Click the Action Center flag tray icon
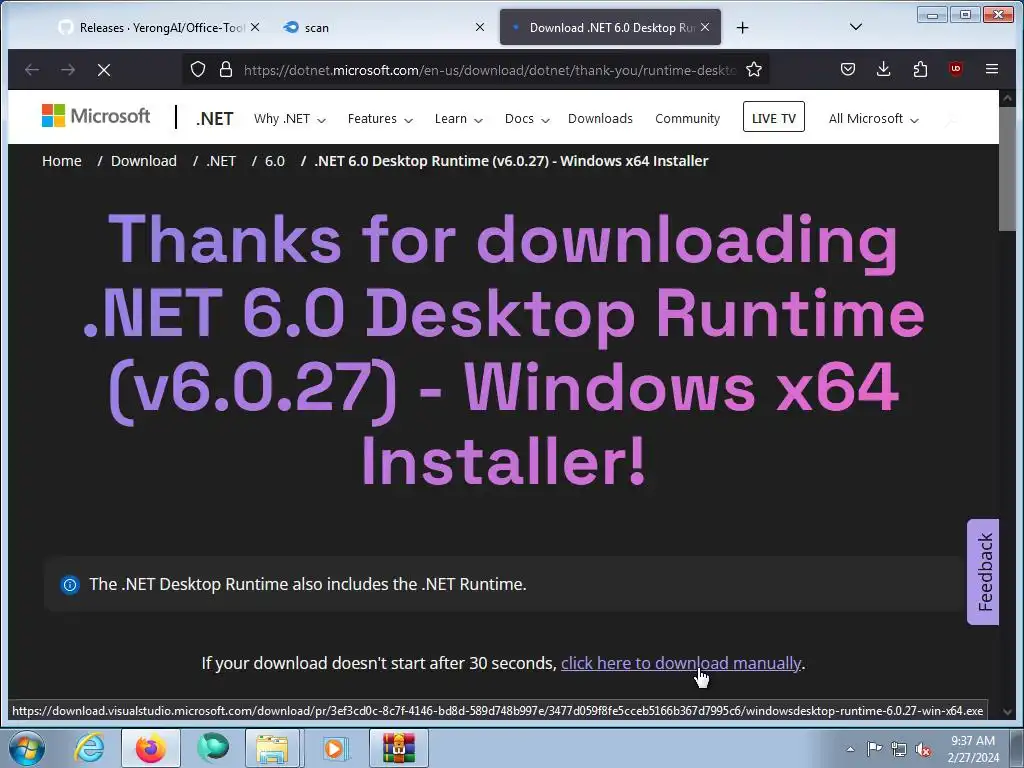The height and width of the screenshot is (768, 1024). tap(874, 749)
